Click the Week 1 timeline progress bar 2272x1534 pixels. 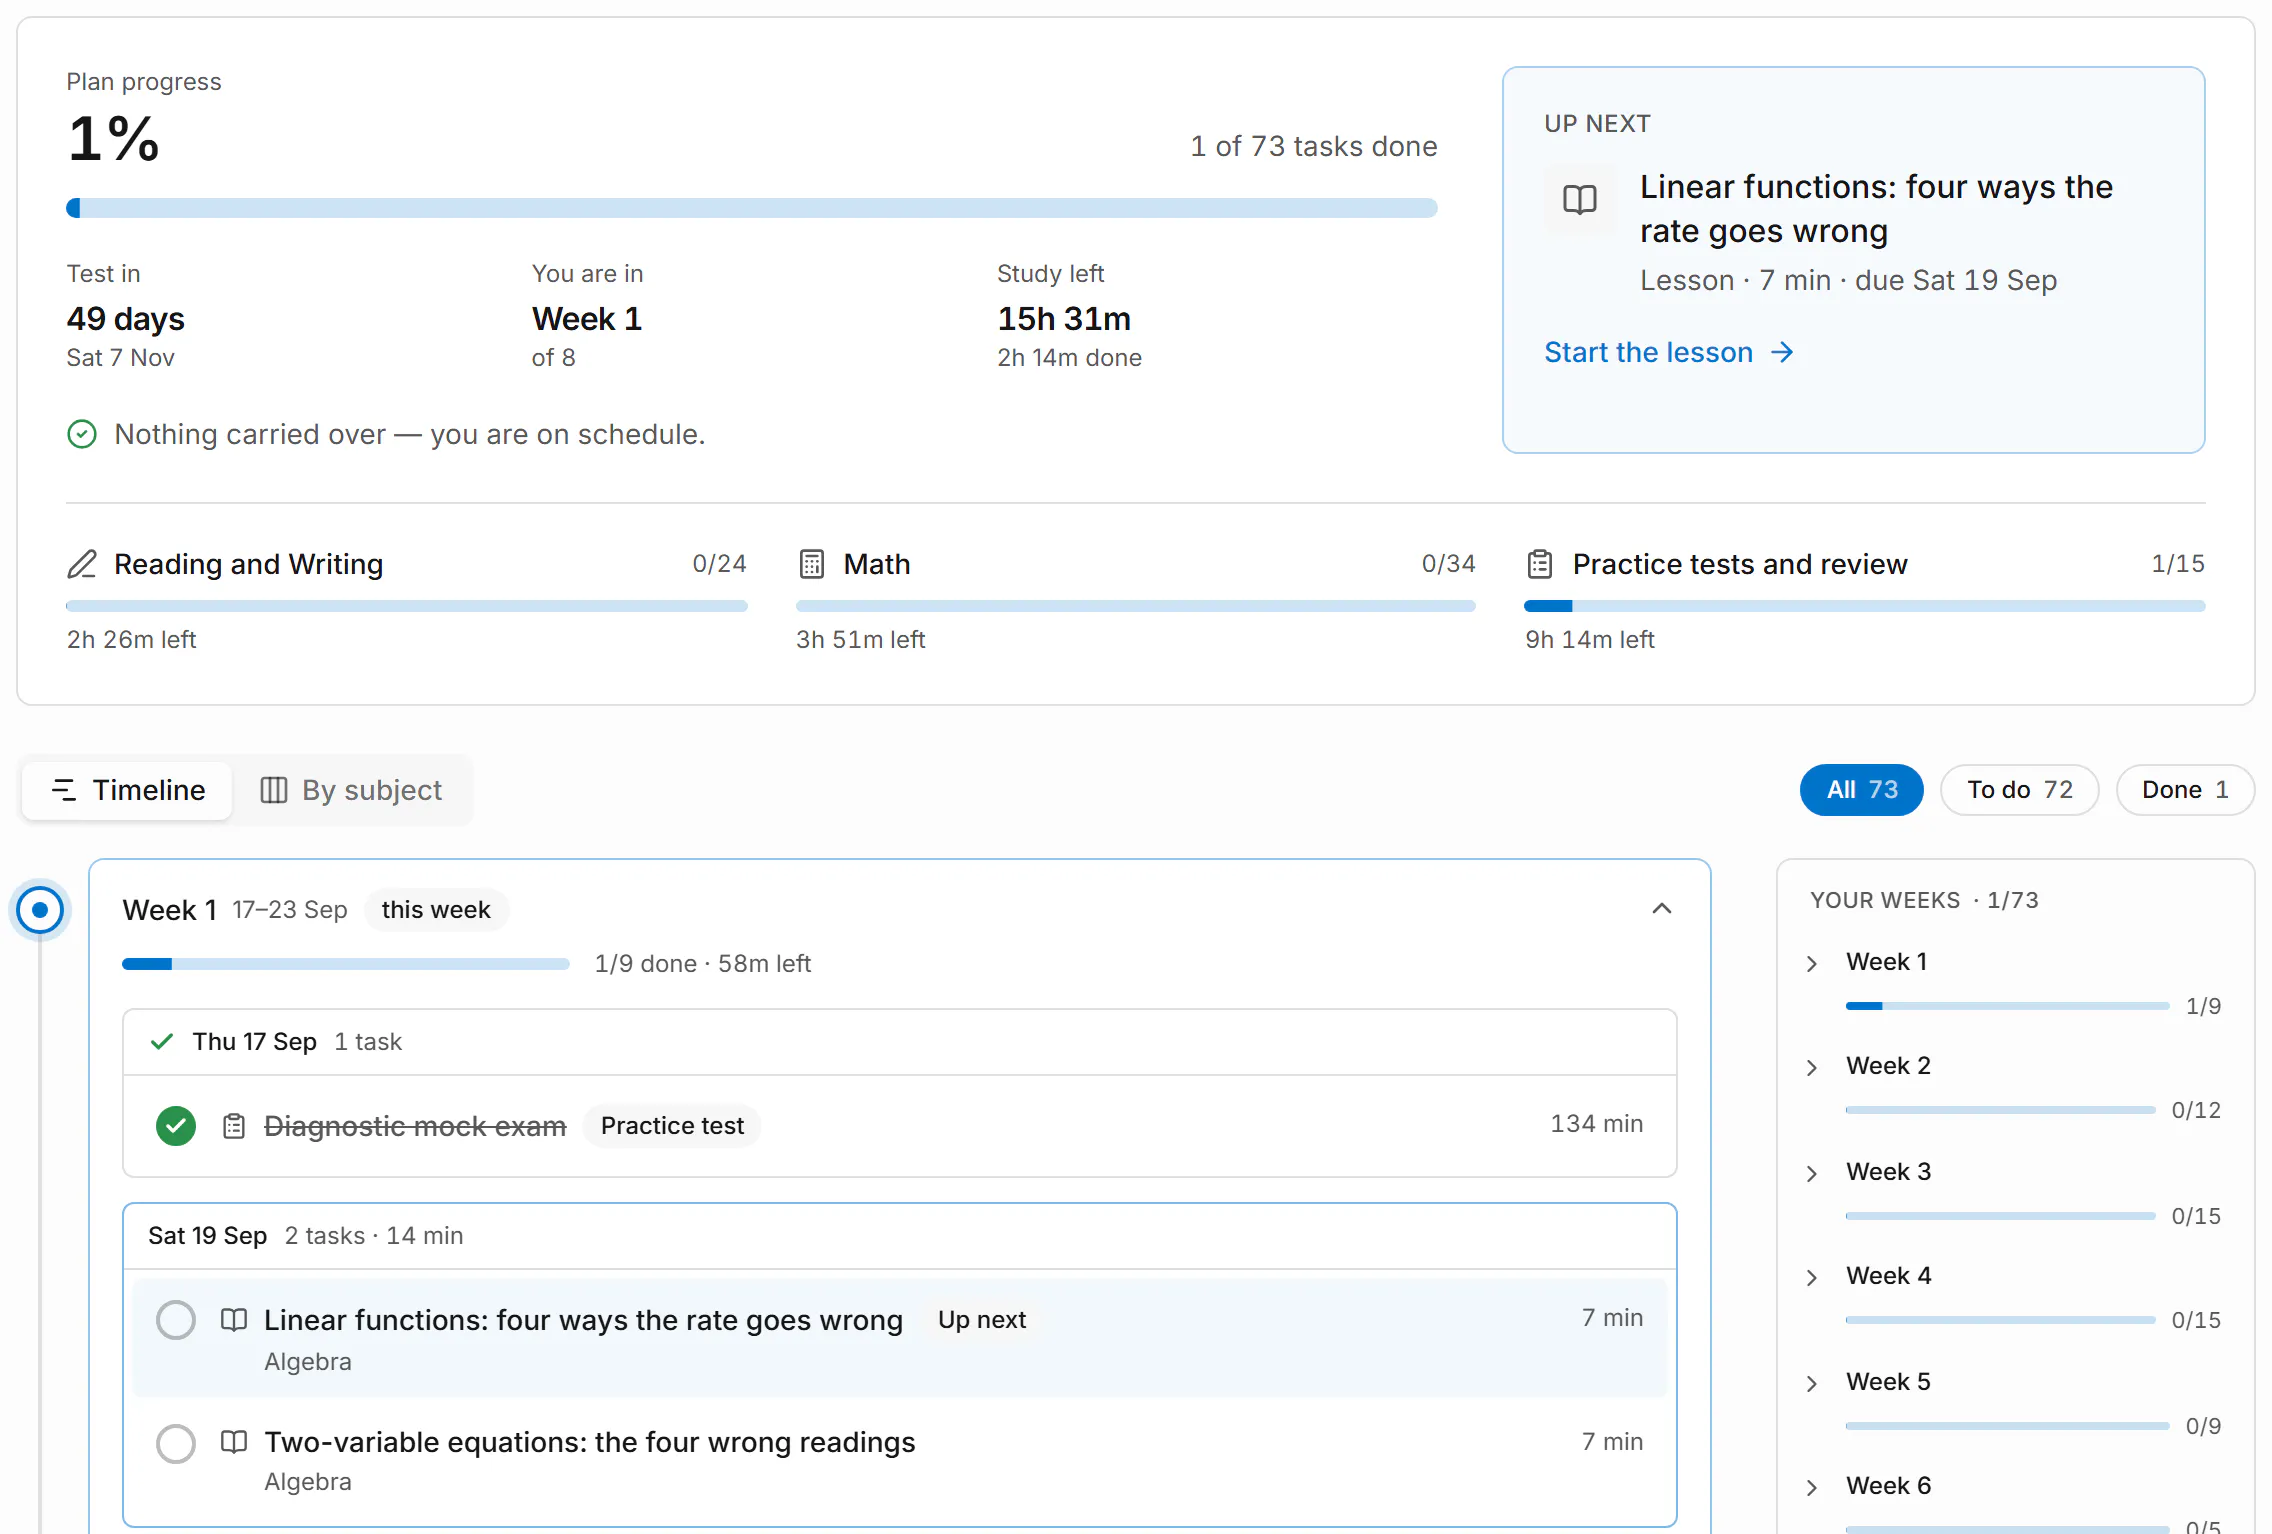coord(346,964)
